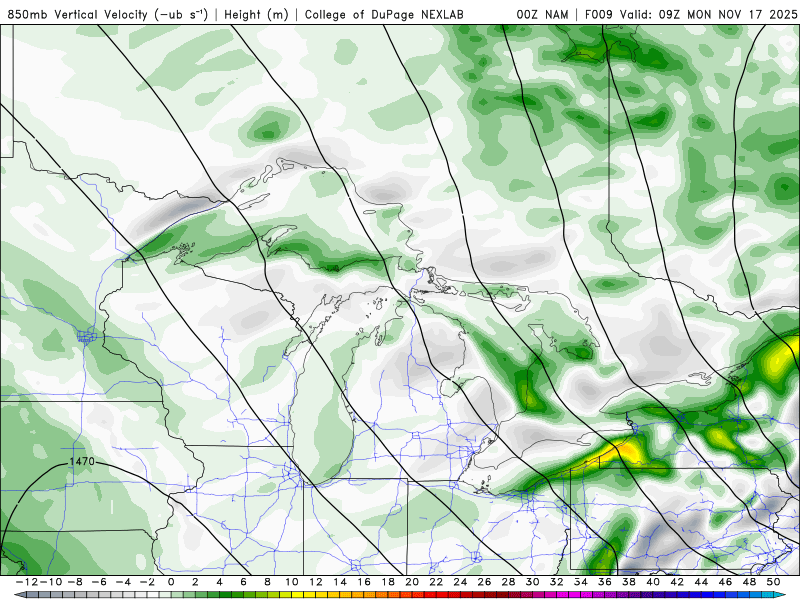800x600 pixels.
Task: Click the '-10' color scale label
Action: tap(50, 582)
